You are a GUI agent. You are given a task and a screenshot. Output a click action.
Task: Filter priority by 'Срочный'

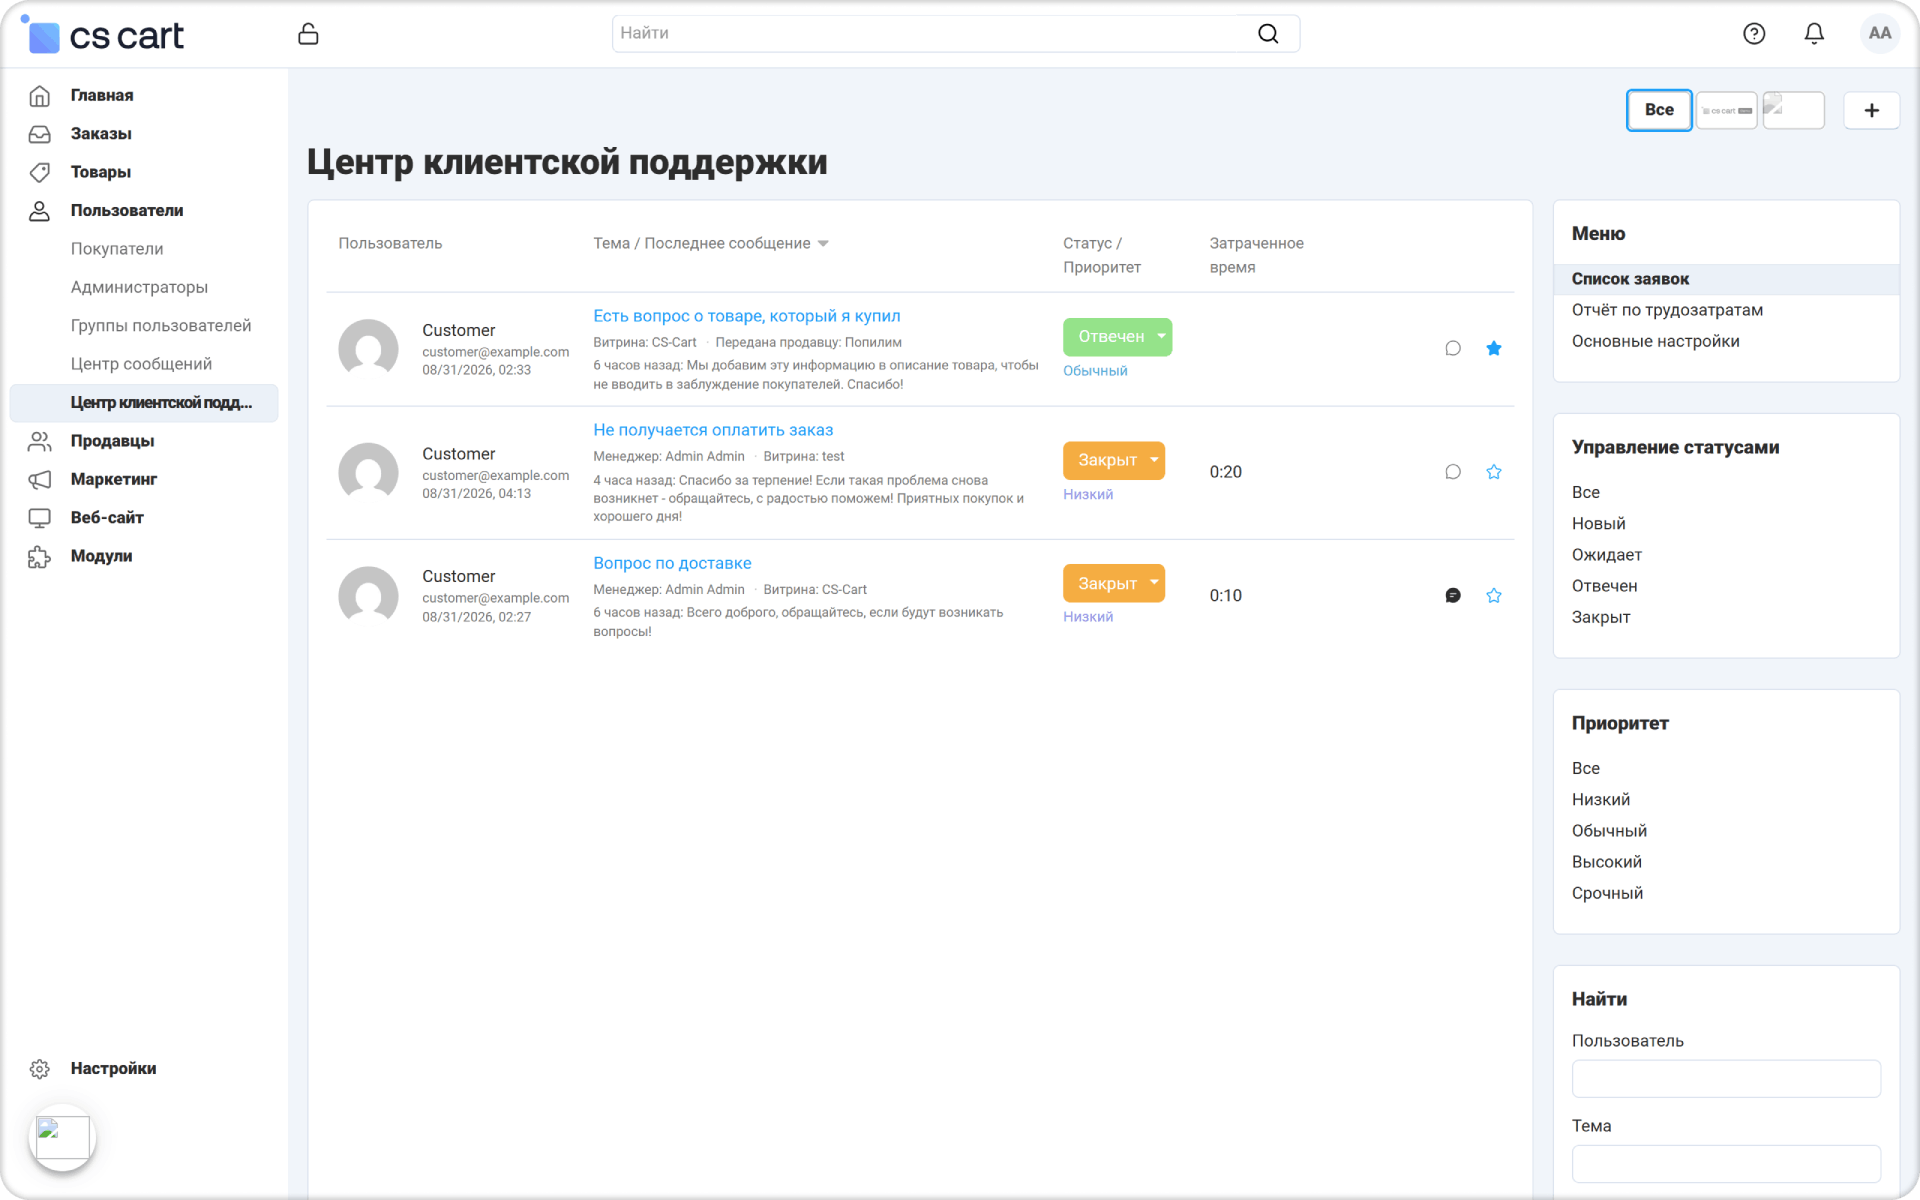tap(1607, 893)
